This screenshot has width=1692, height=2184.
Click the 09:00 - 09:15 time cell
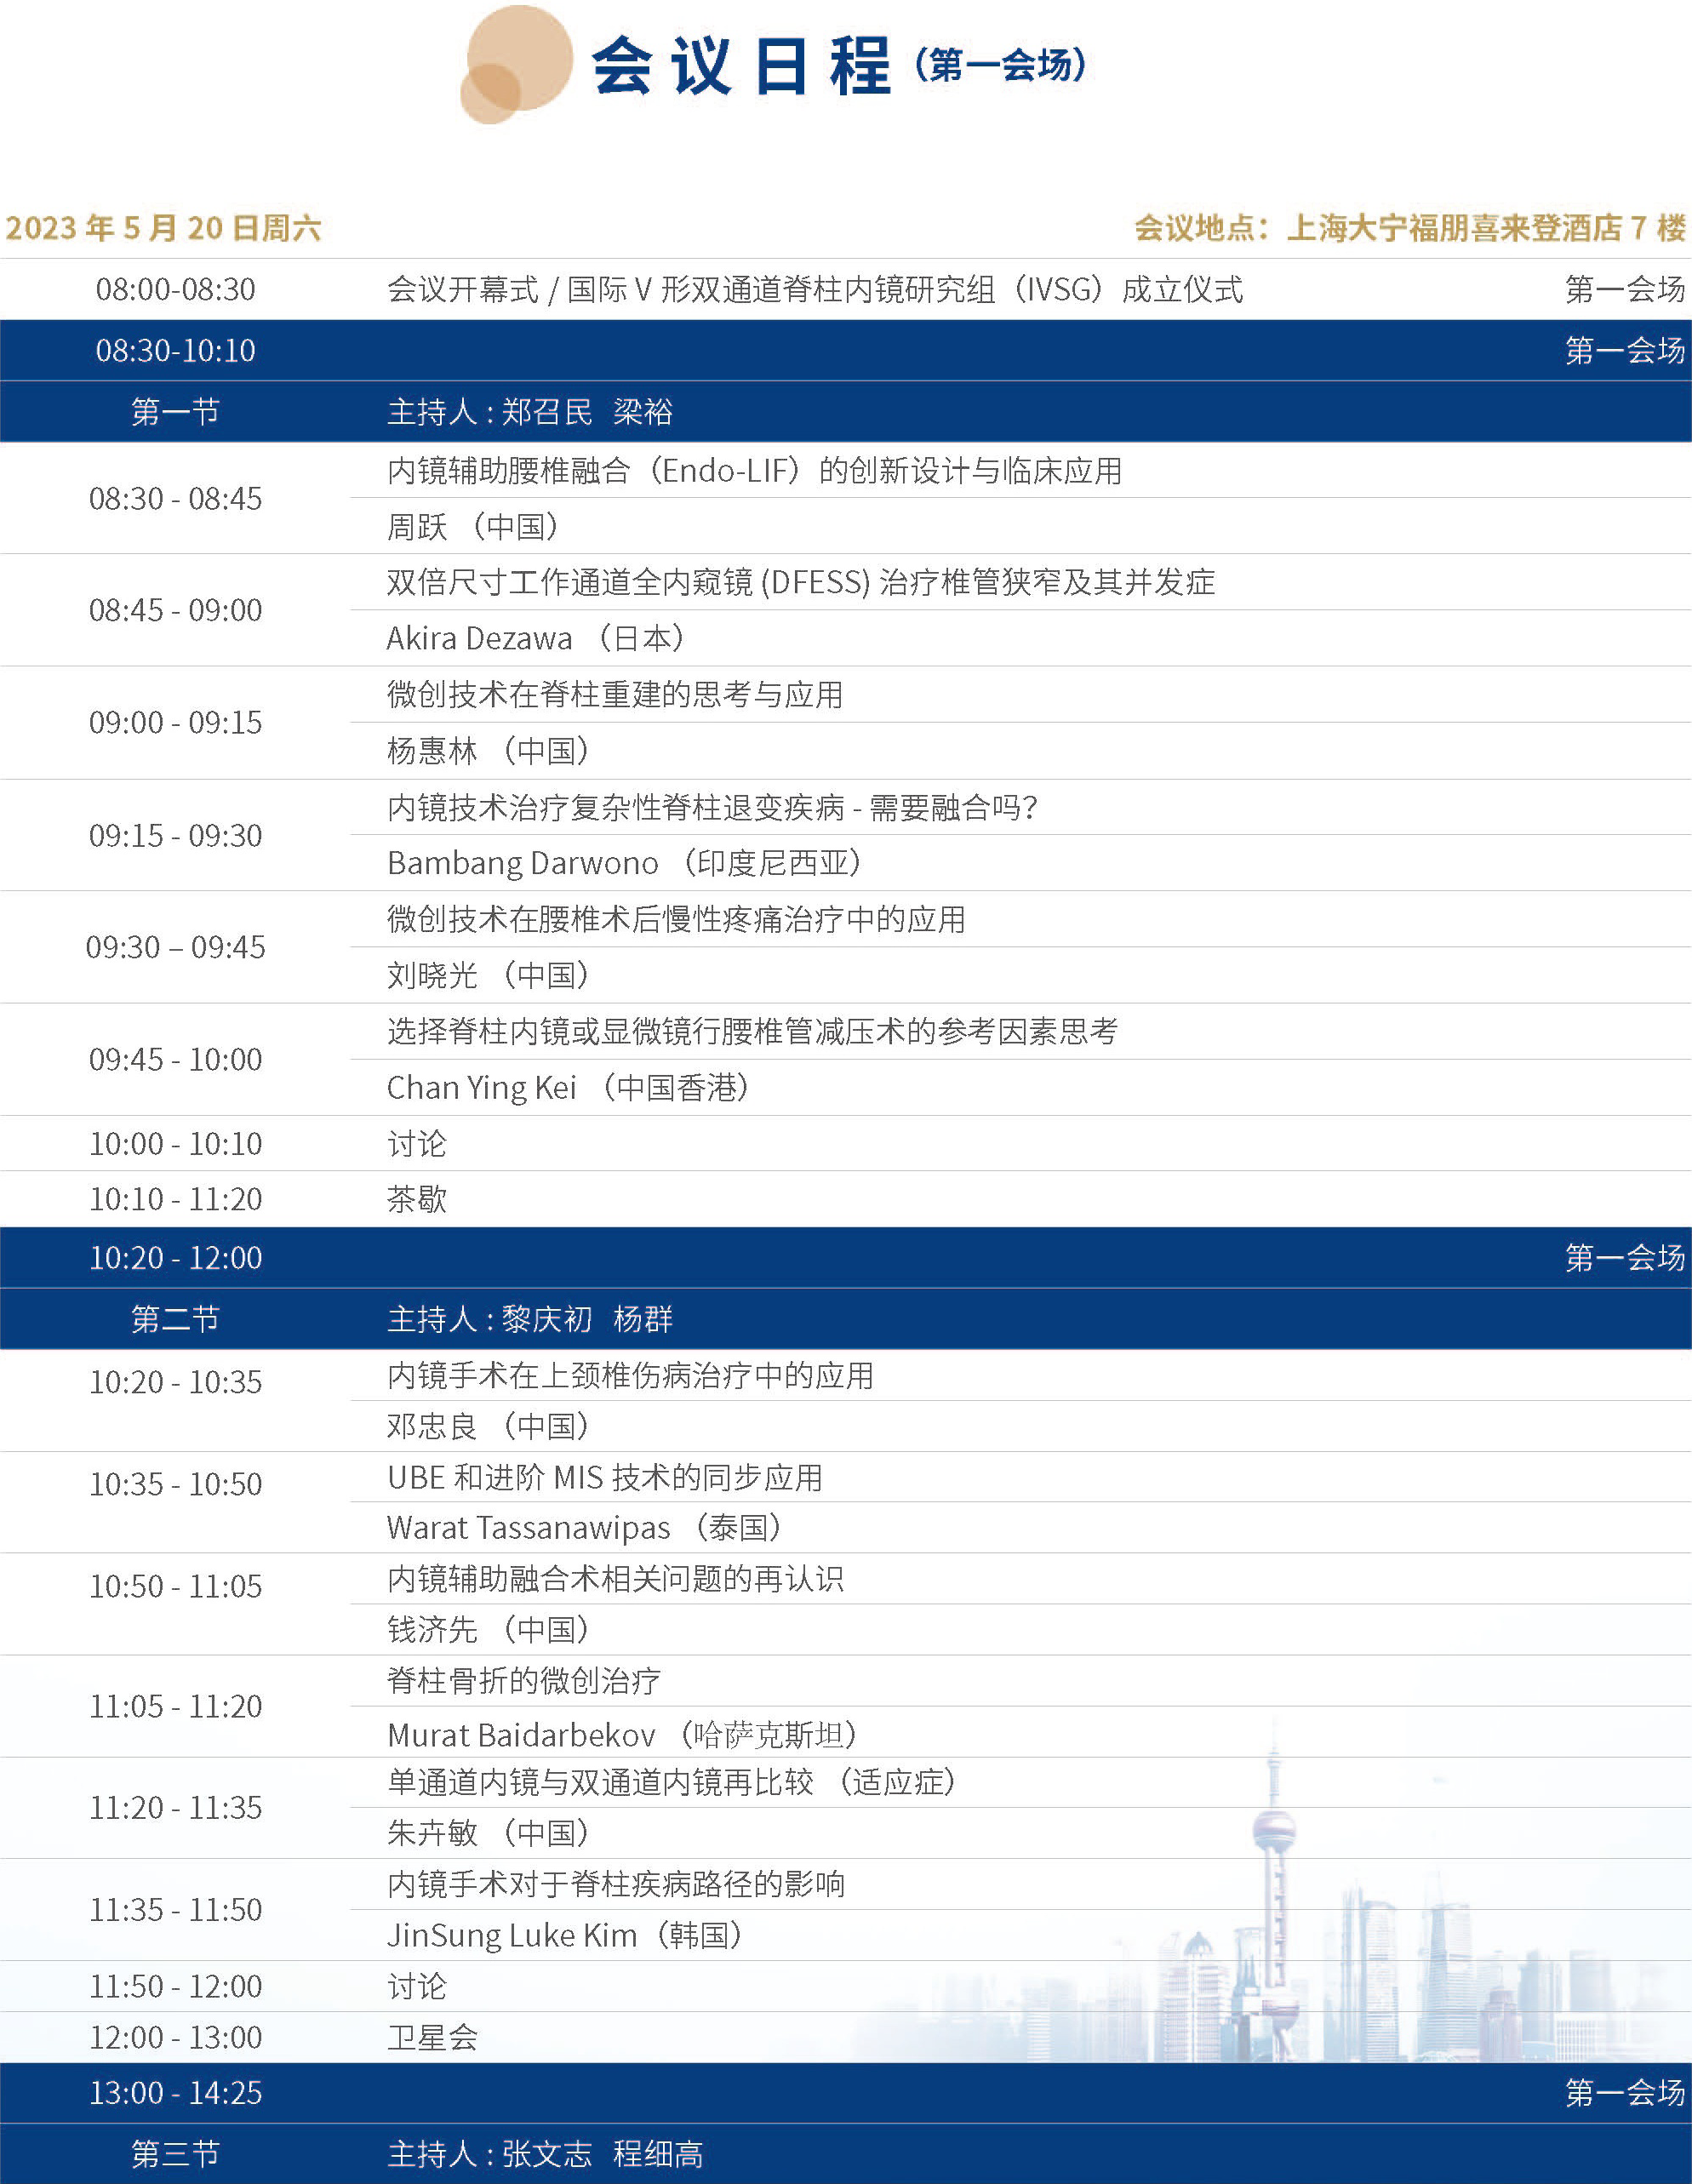[x=176, y=722]
